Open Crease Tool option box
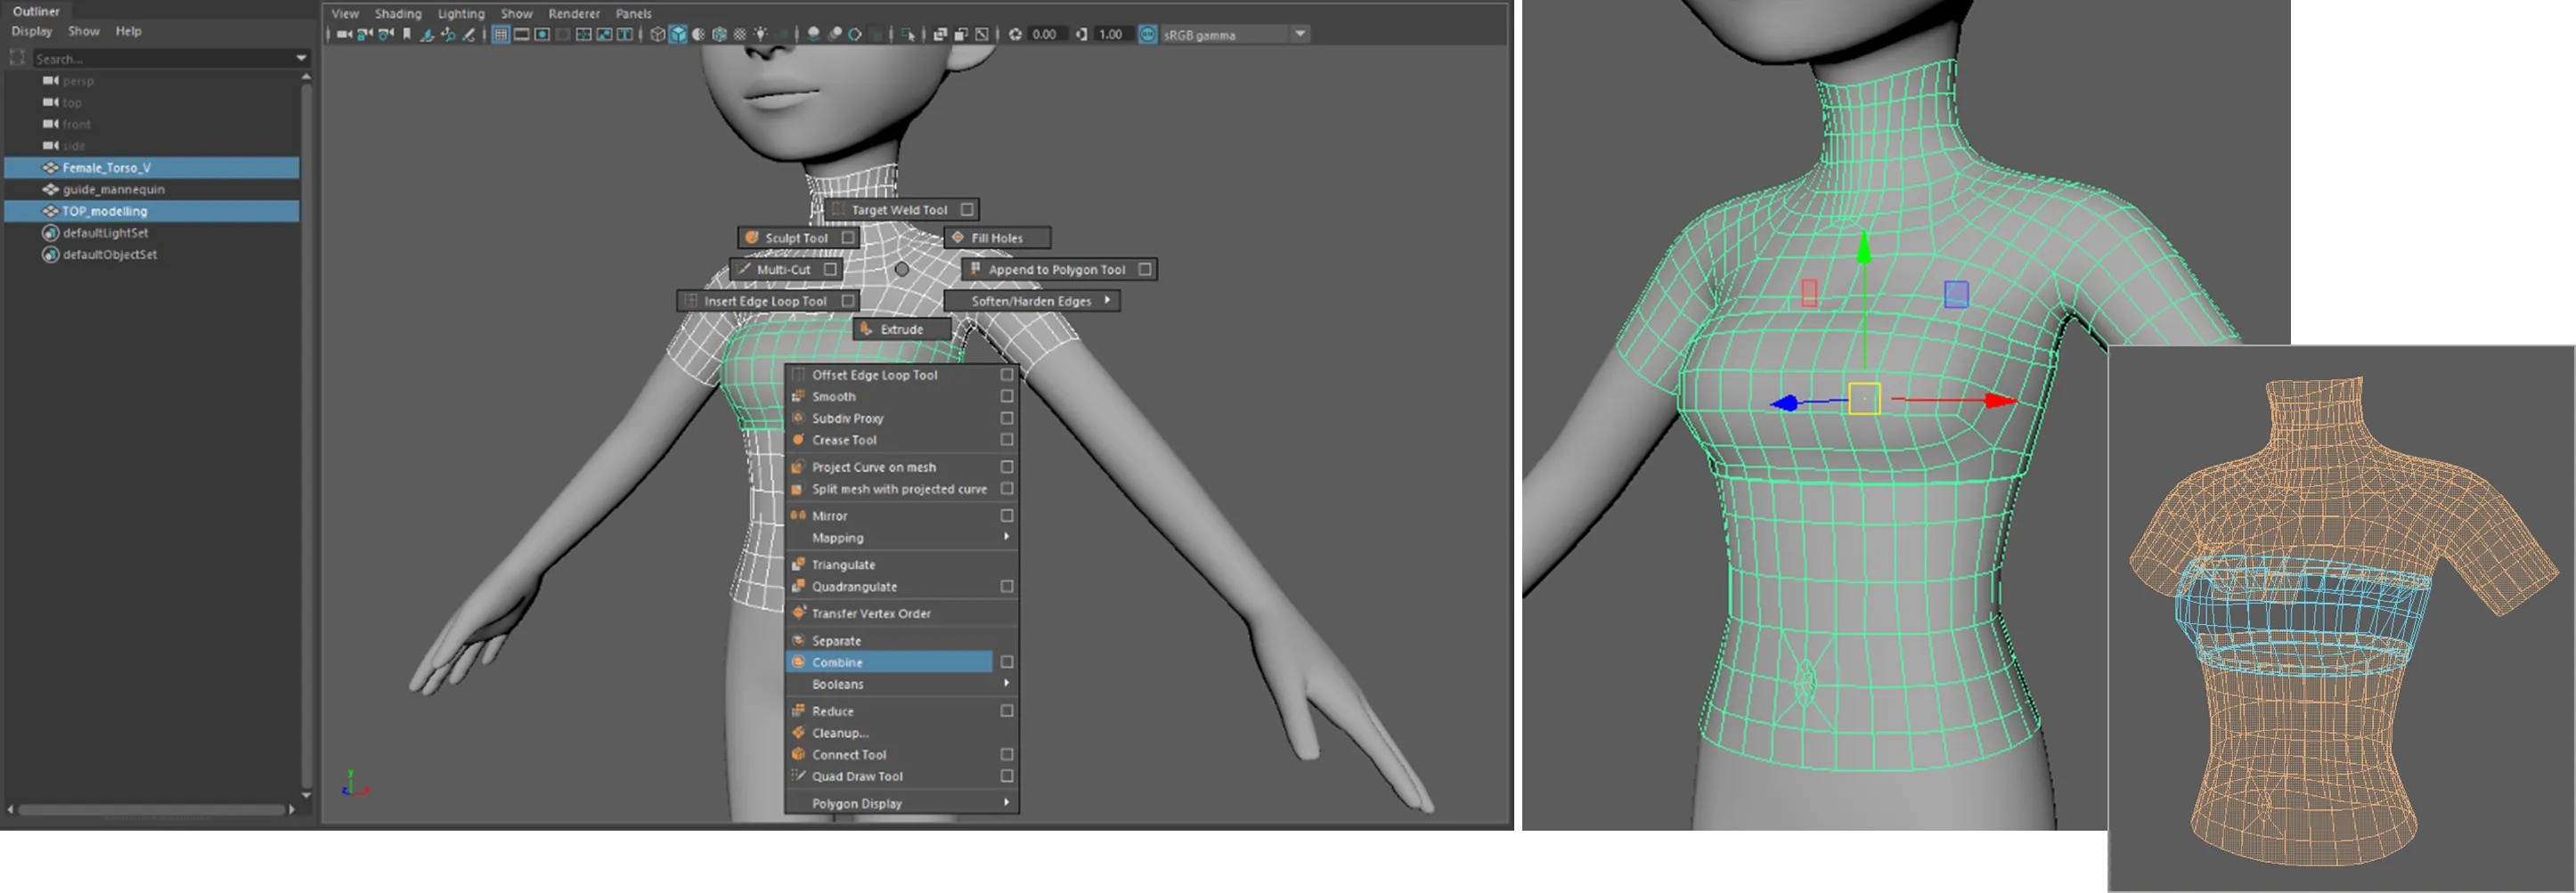This screenshot has width=2576, height=893. (x=1007, y=440)
